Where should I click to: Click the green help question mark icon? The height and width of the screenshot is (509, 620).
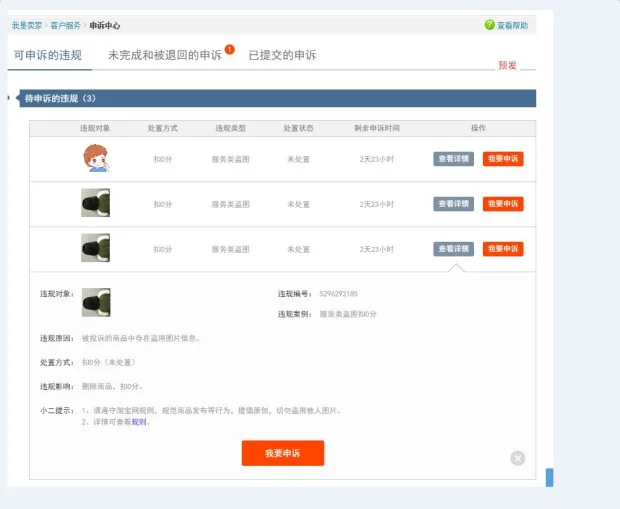coord(489,25)
